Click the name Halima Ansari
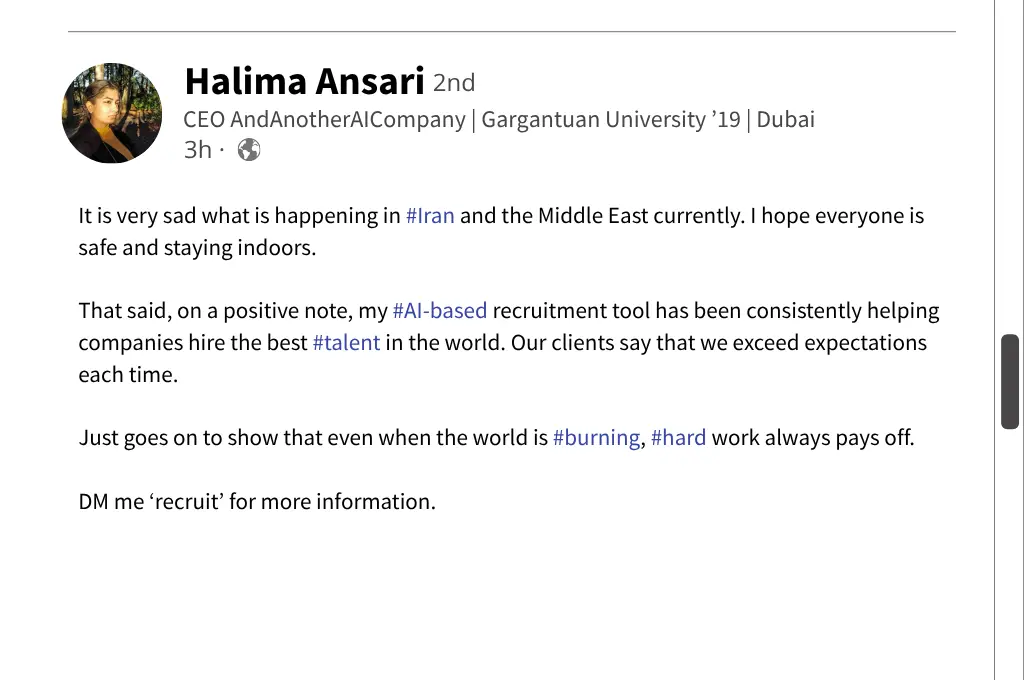Image resolution: width=1024 pixels, height=680 pixels. [x=304, y=80]
